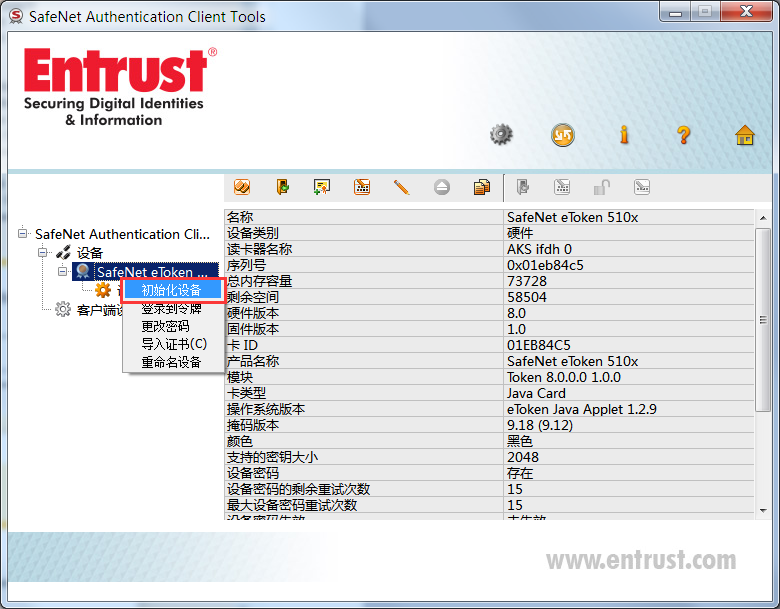Click the module value 'Token 8.0.0.0 1.0.0'

click(564, 377)
